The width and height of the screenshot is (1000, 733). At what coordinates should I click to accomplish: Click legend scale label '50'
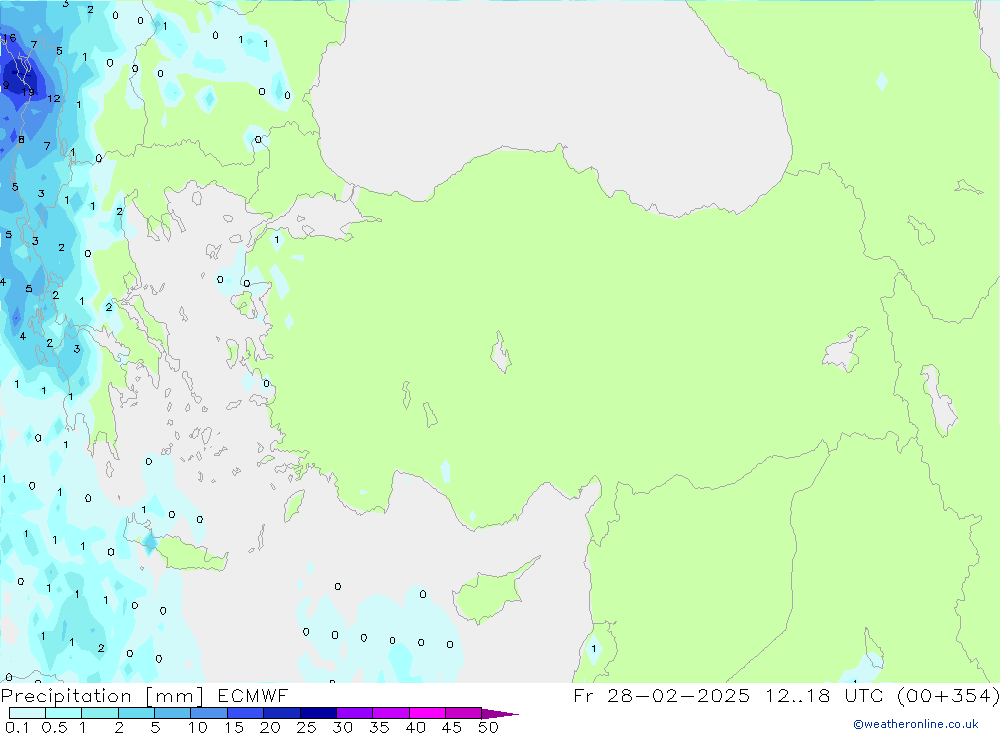(488, 727)
